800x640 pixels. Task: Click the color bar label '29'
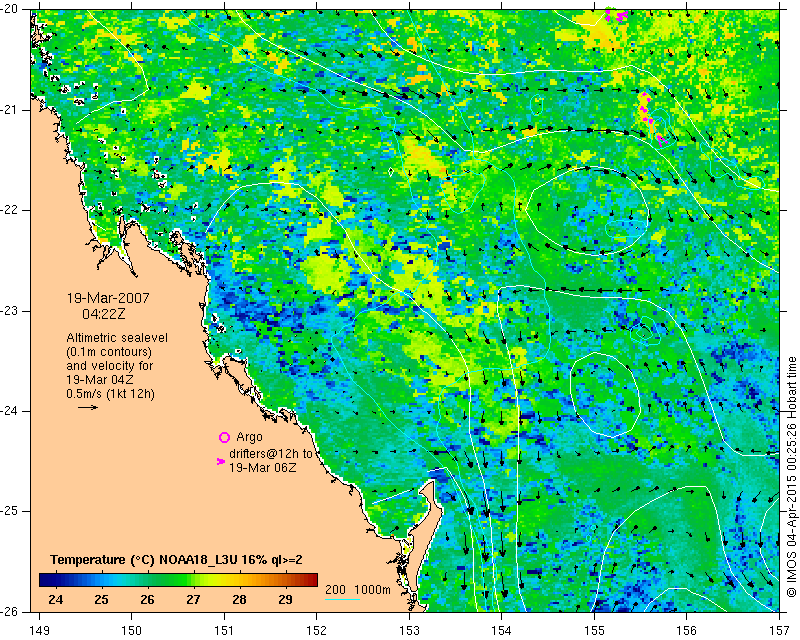(x=285, y=599)
